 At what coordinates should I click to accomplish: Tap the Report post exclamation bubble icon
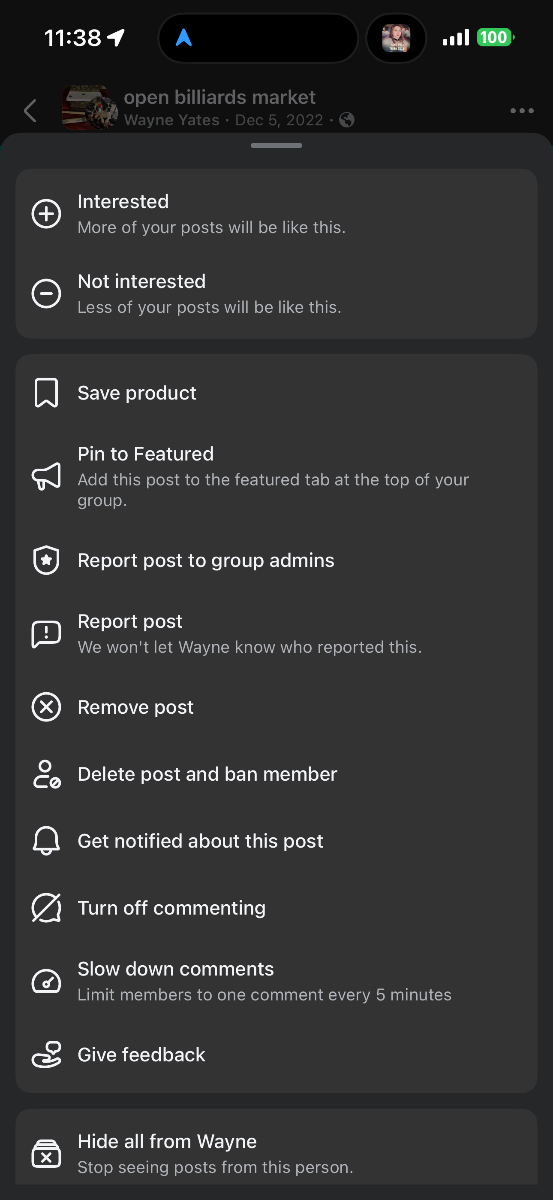tap(46, 634)
